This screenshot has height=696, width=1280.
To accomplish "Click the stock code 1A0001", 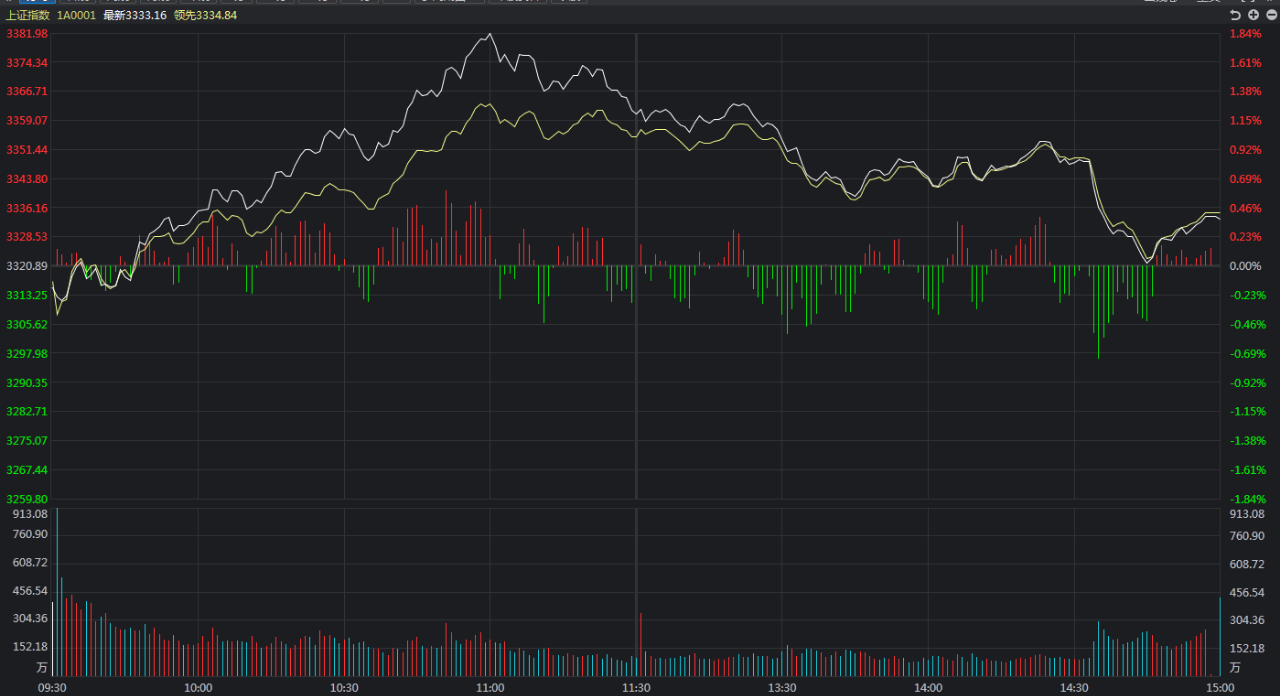I will coord(76,15).
